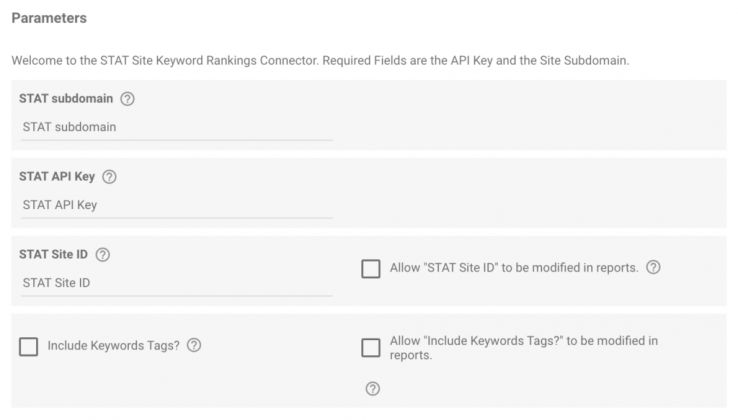Show help tooltip for STAT Site ID label
Image resolution: width=738 pixels, height=420 pixels.
click(103, 254)
